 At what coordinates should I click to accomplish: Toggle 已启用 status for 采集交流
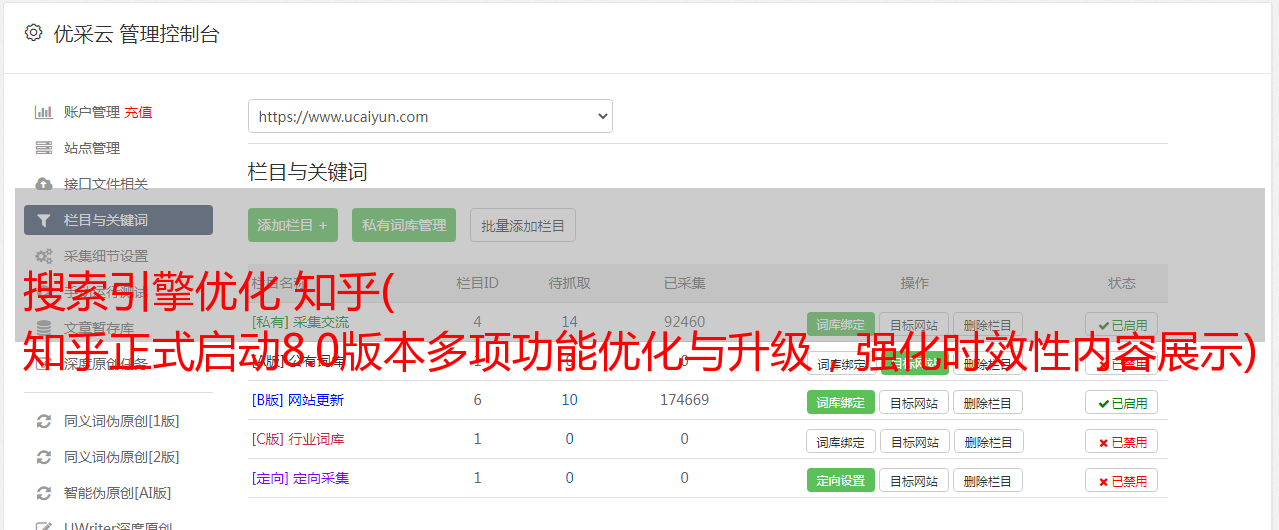pos(1122,324)
